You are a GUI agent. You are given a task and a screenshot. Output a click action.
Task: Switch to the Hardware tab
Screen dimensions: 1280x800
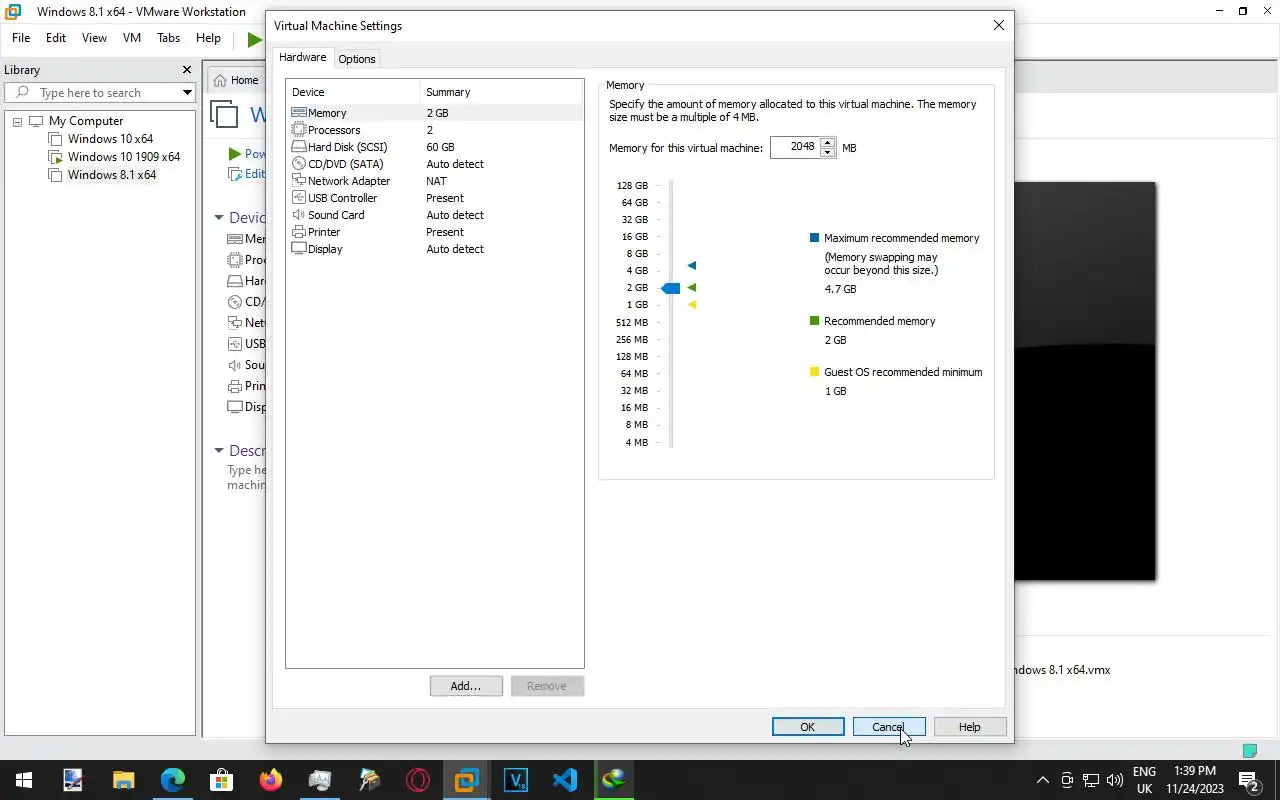(303, 58)
